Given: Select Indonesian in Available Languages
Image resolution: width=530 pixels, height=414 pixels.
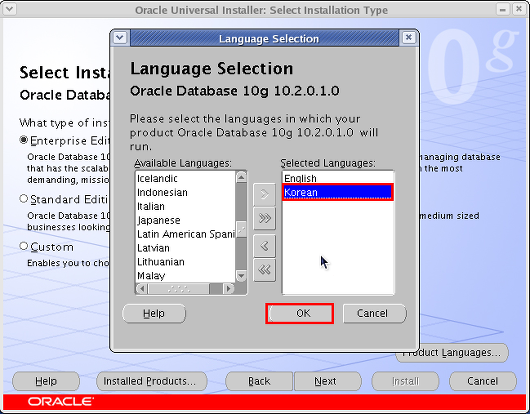Looking at the screenshot, I should click(x=185, y=192).
